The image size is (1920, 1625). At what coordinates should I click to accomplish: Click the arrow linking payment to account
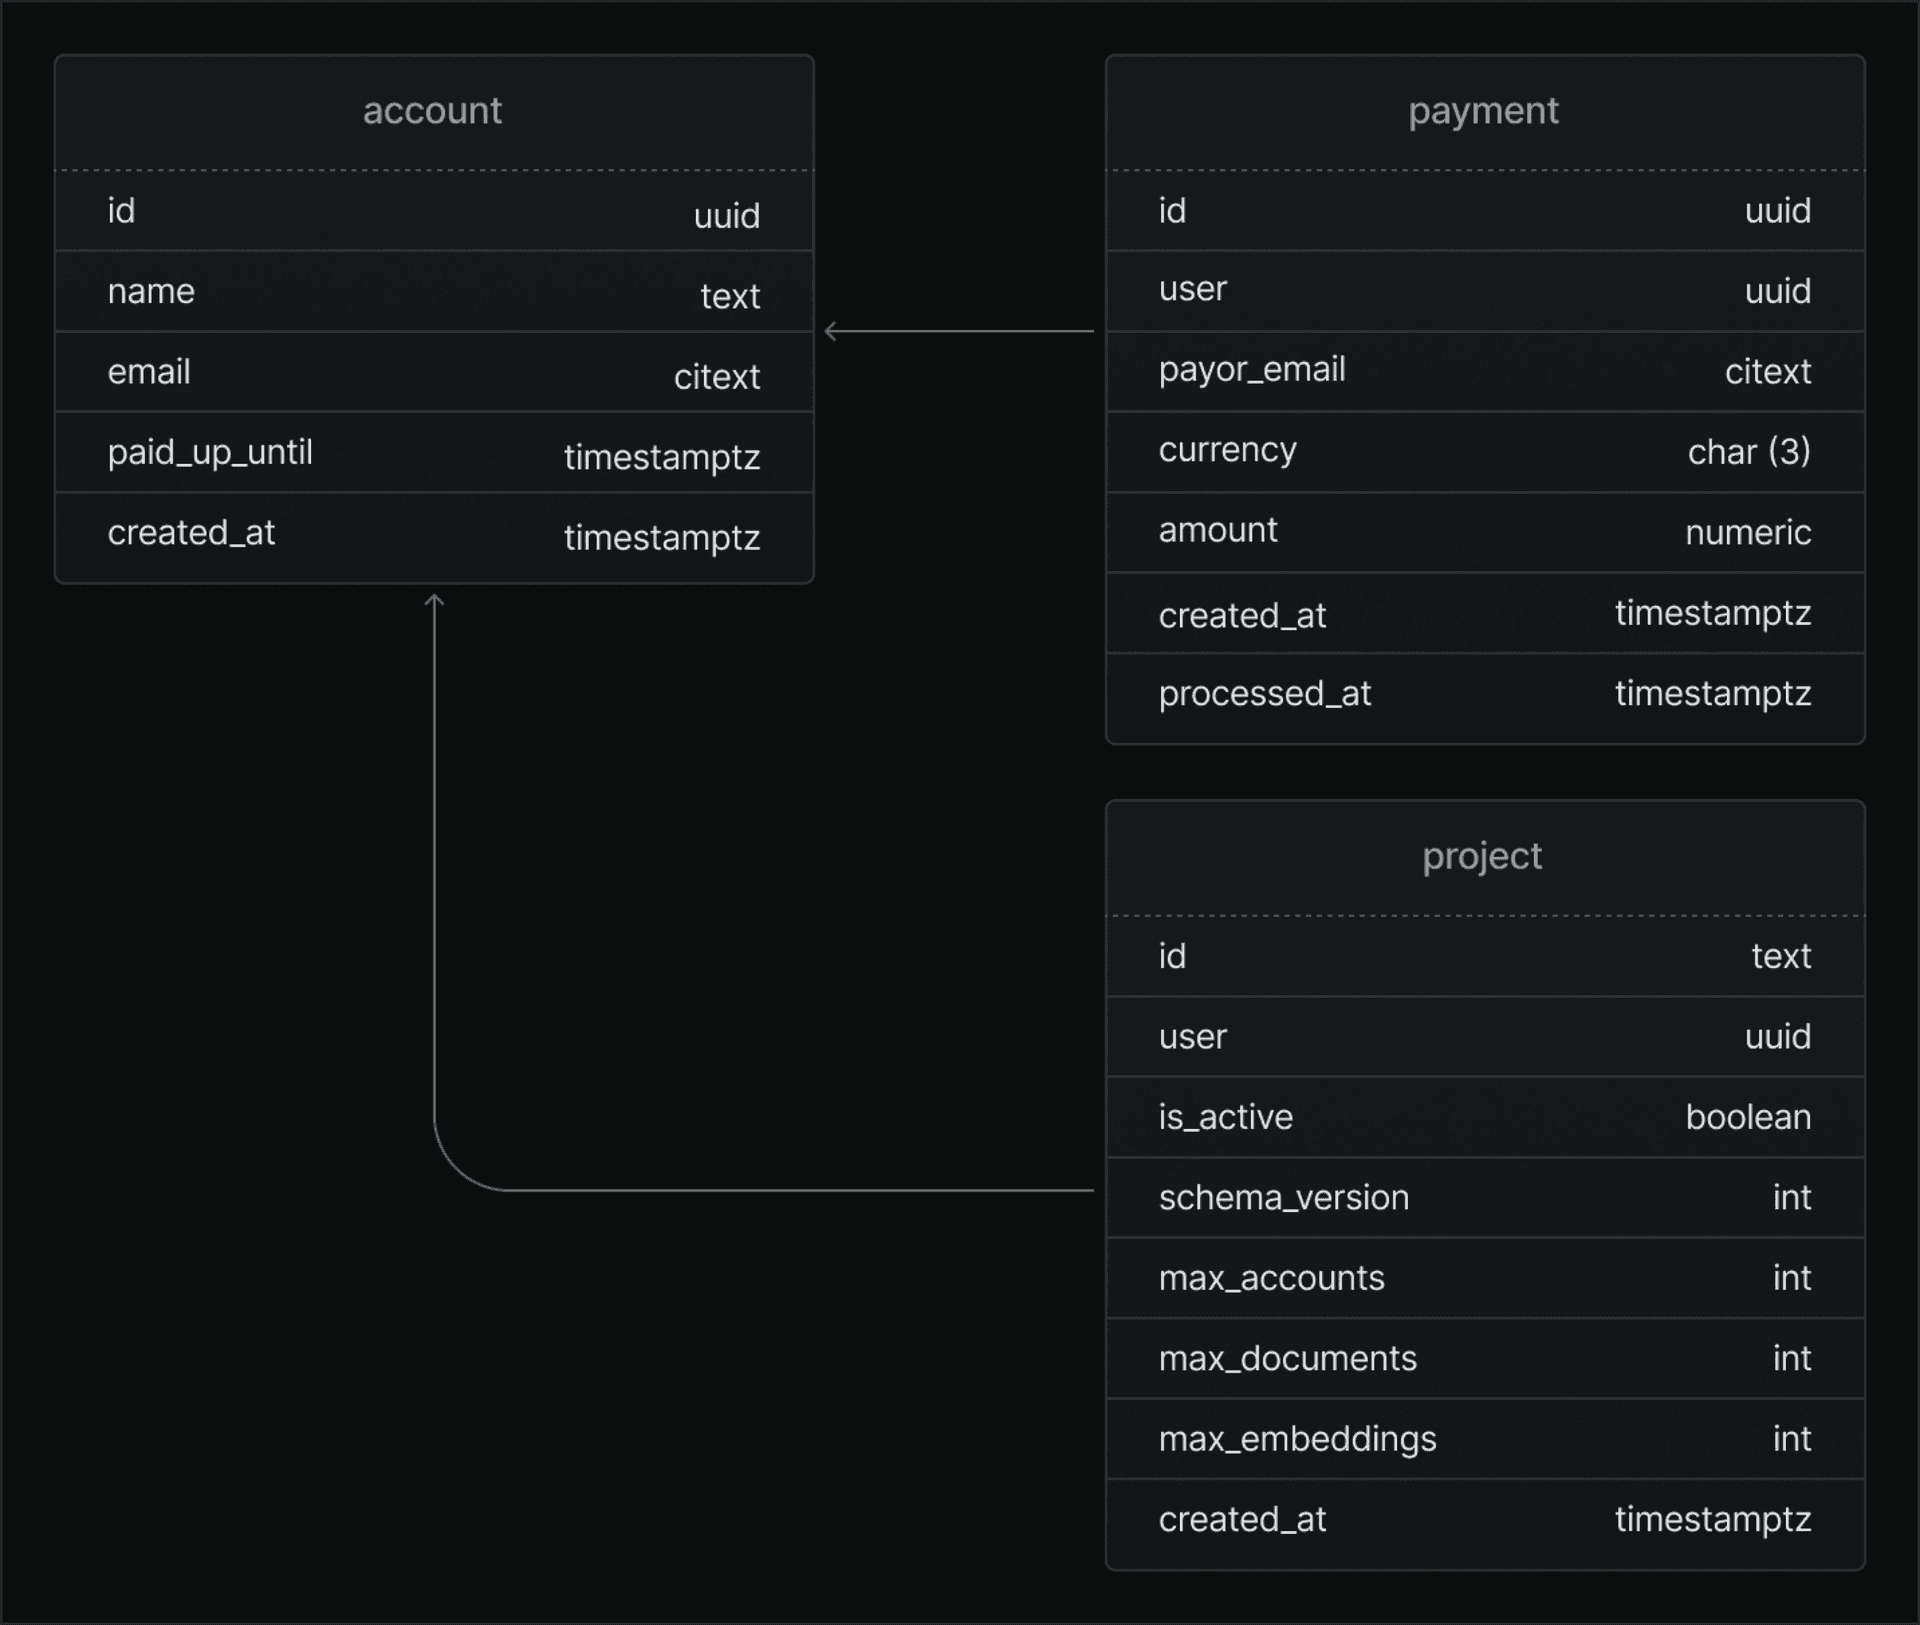coord(960,330)
